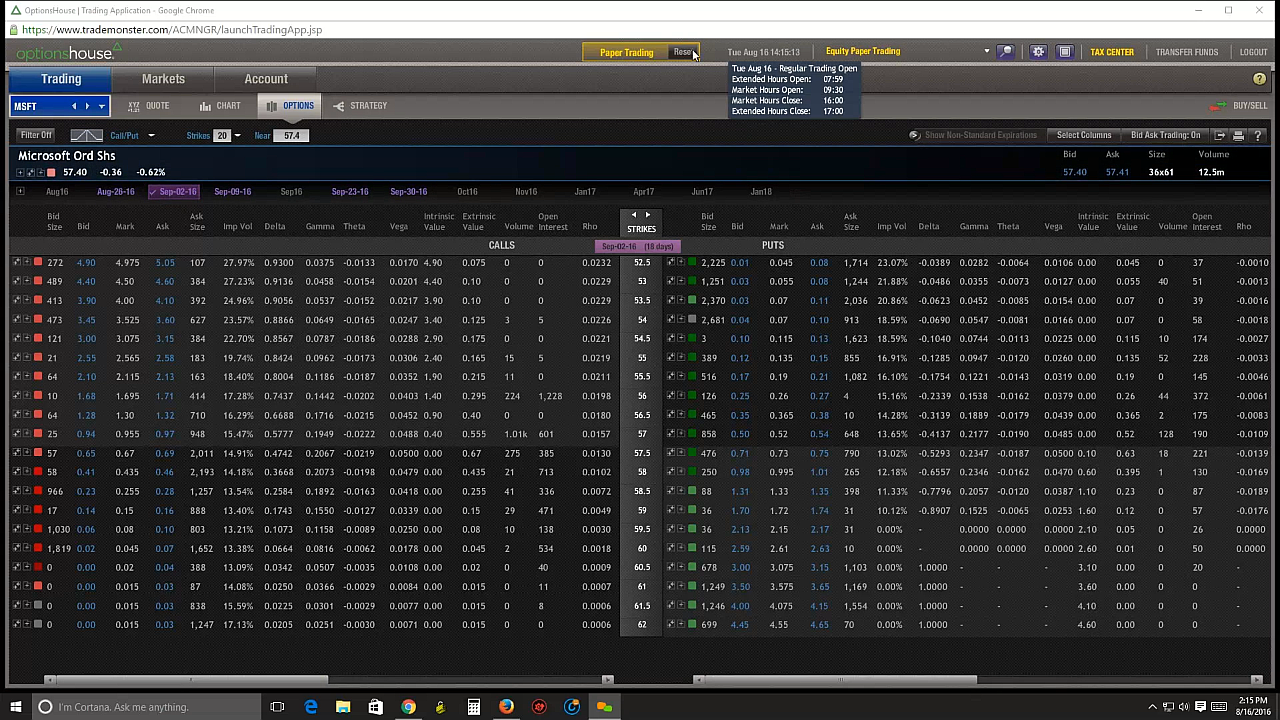The width and height of the screenshot is (1280, 720).
Task: Open Strikes count dropdown arrow
Action: point(237,136)
